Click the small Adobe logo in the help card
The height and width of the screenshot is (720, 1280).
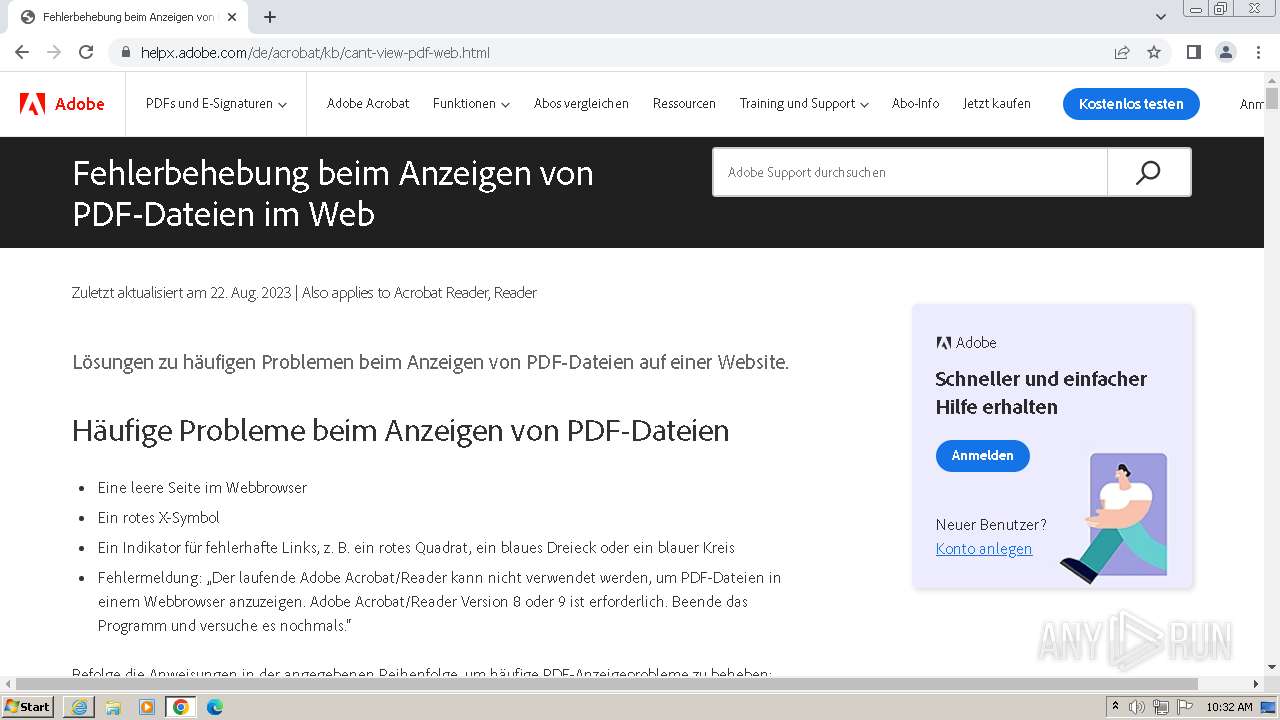966,343
